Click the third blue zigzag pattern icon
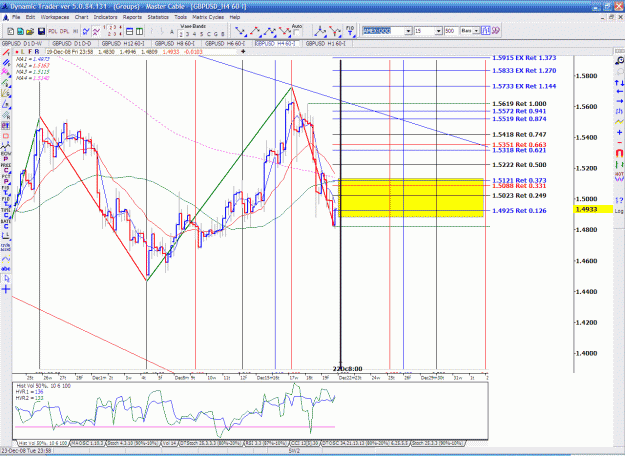 coord(270,31)
